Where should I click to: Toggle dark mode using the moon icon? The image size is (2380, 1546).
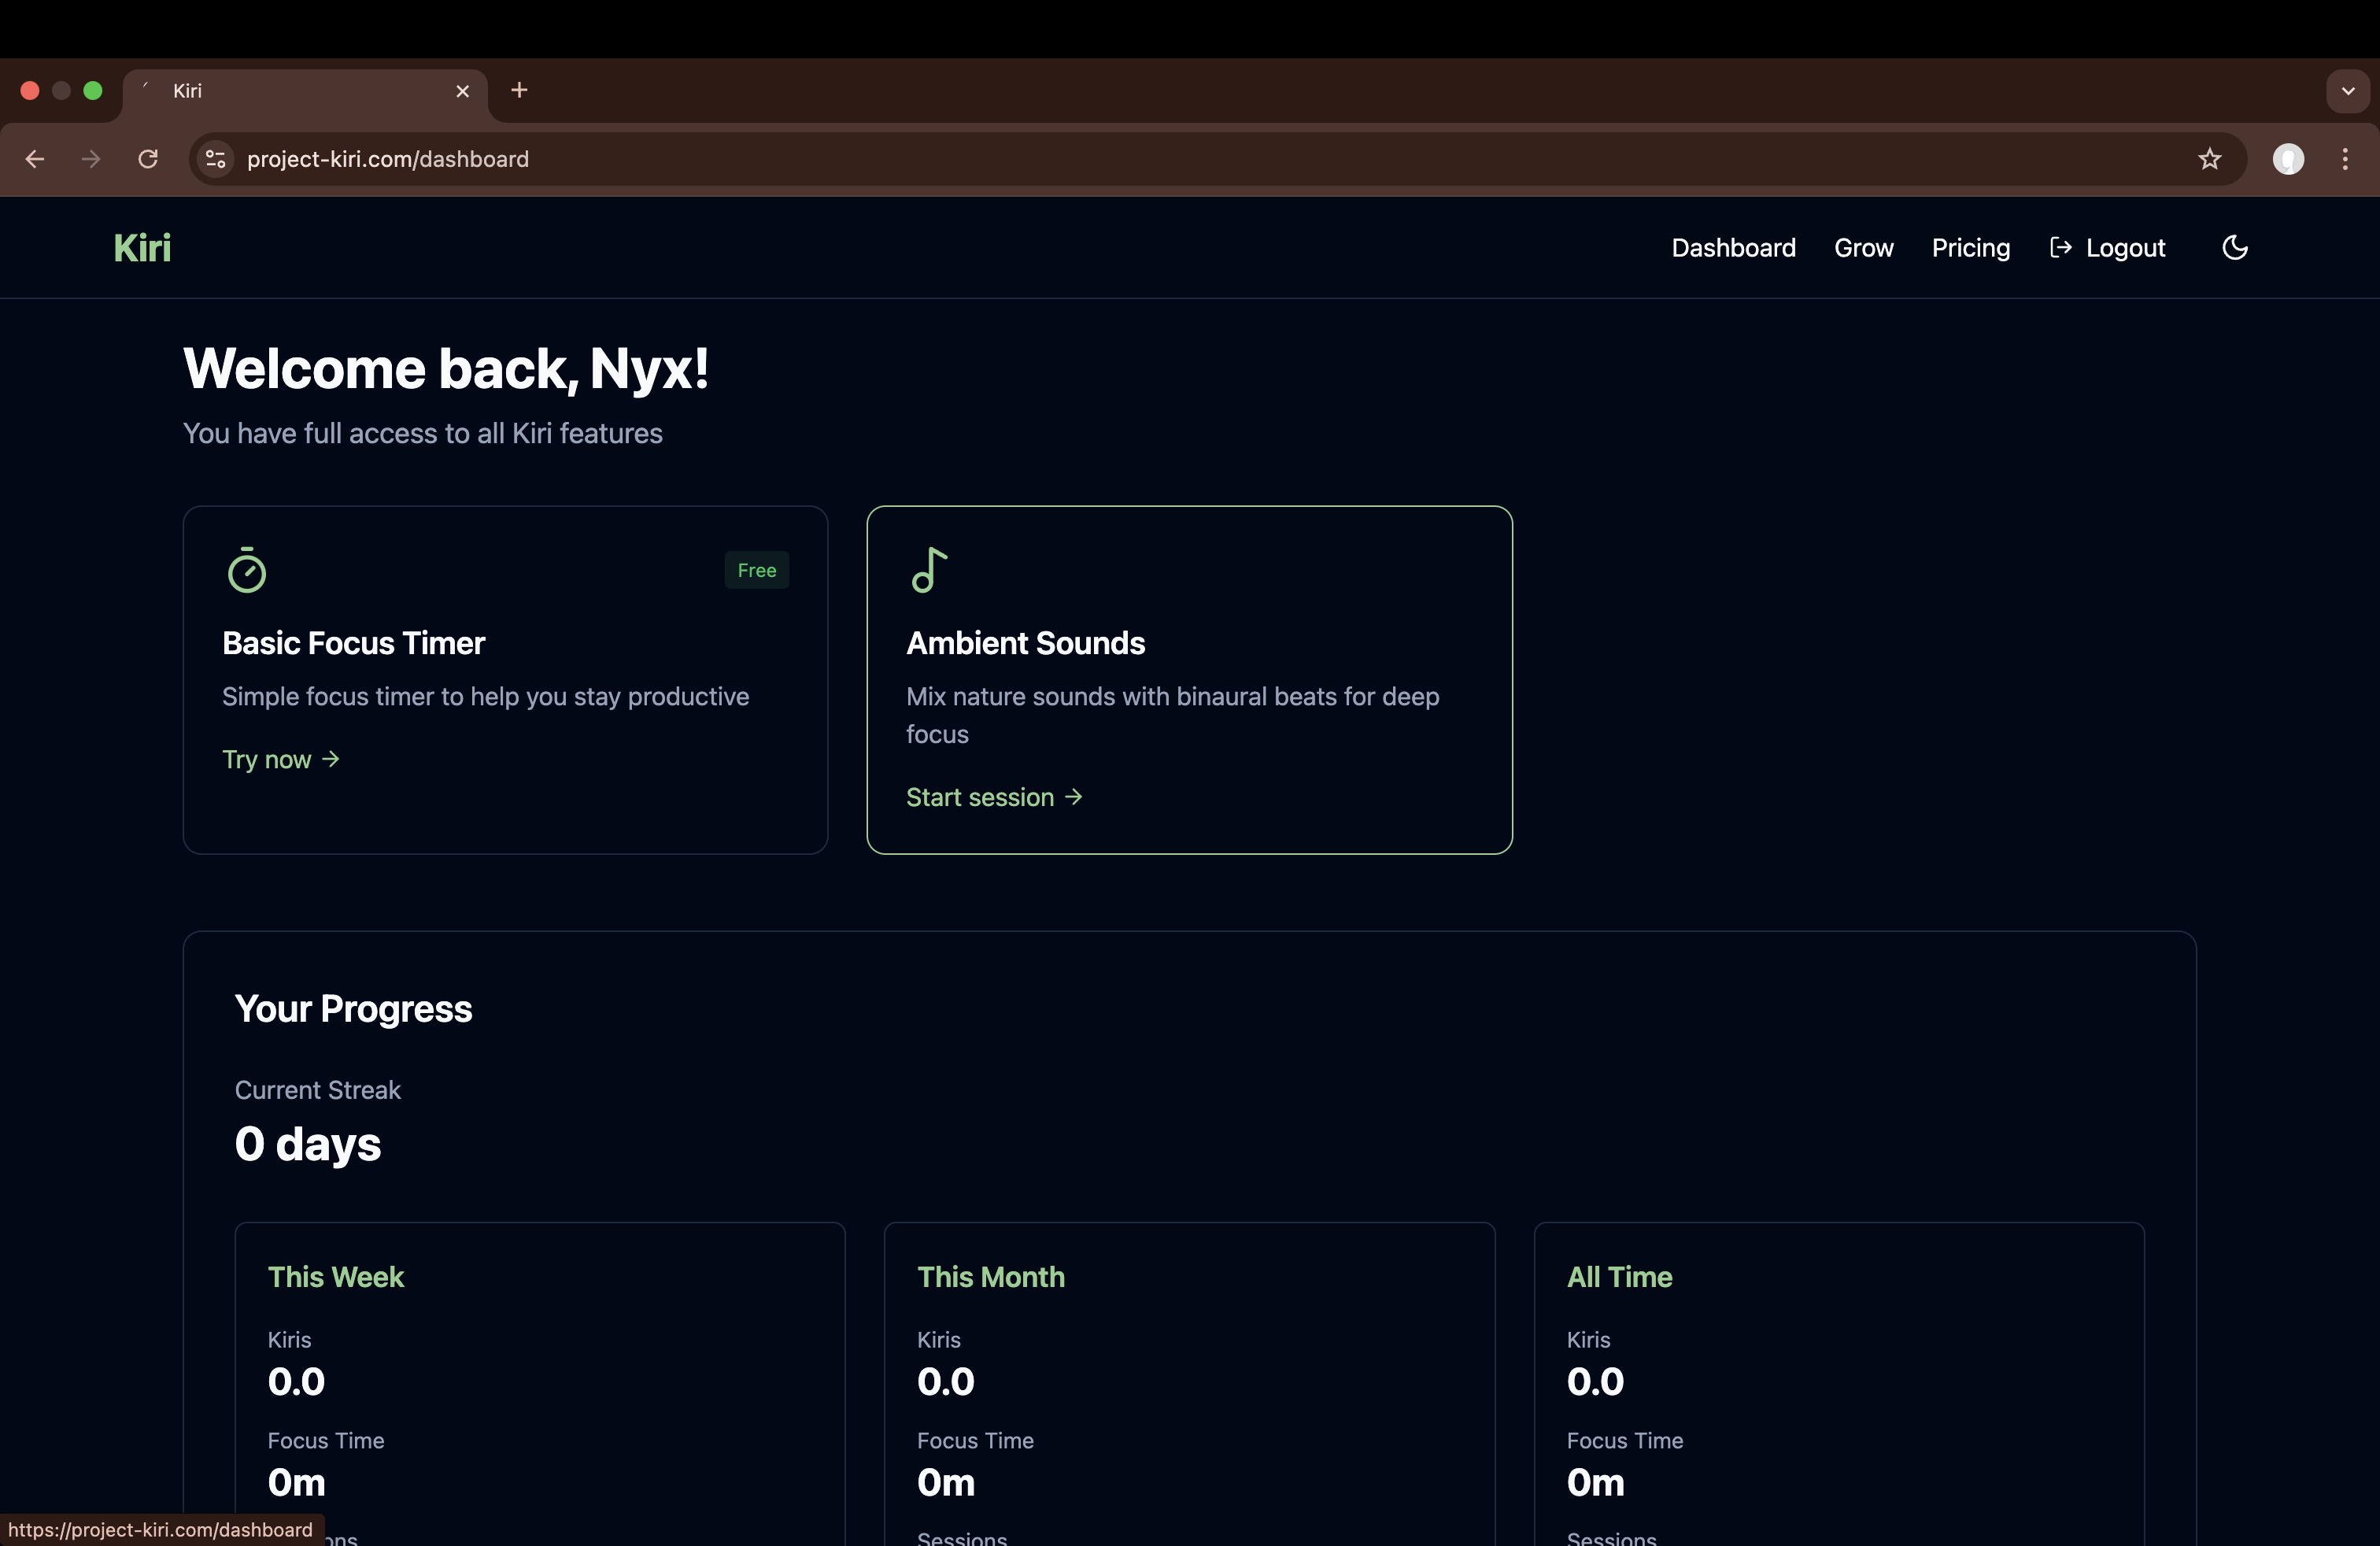tap(2235, 247)
